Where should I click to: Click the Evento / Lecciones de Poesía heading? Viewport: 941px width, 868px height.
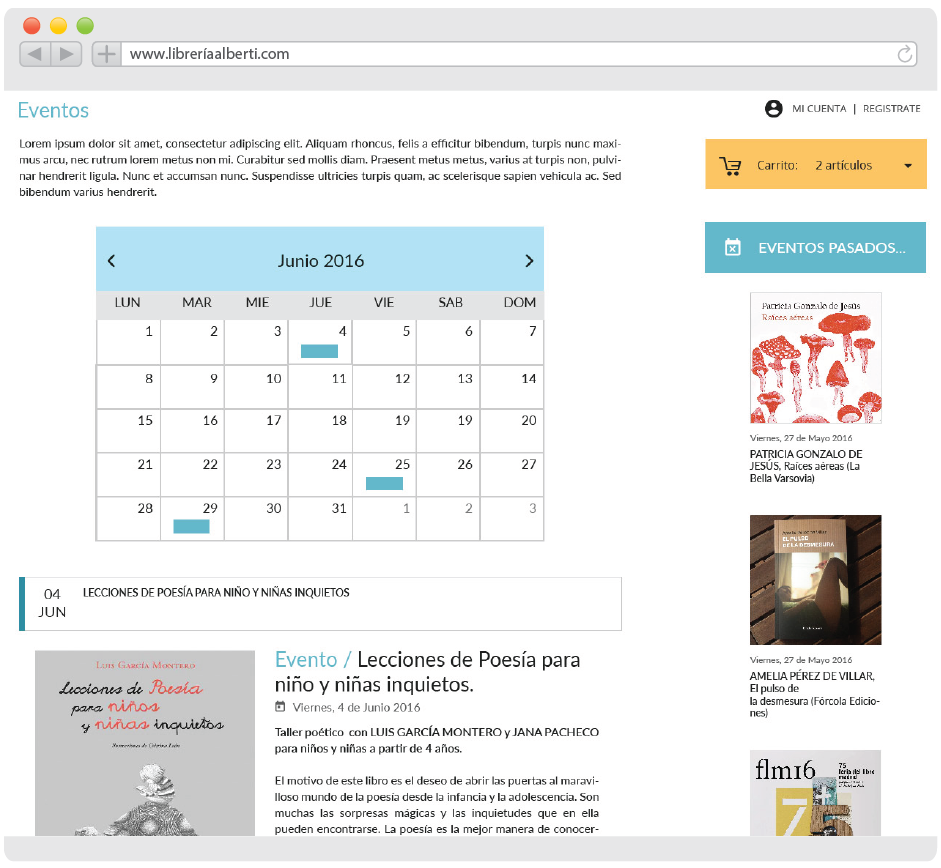pos(427,672)
